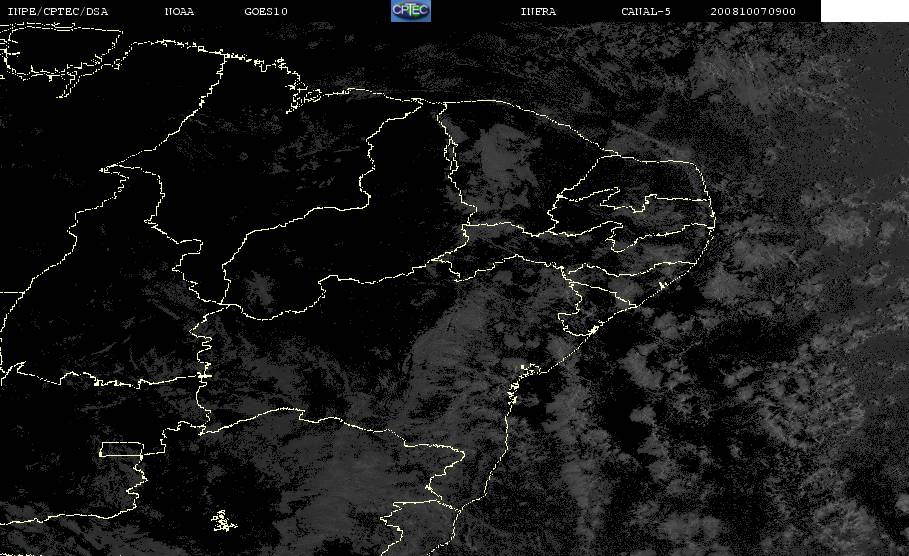The width and height of the screenshot is (909, 556).
Task: Click the GOES10 satellite label
Action: (x=266, y=11)
